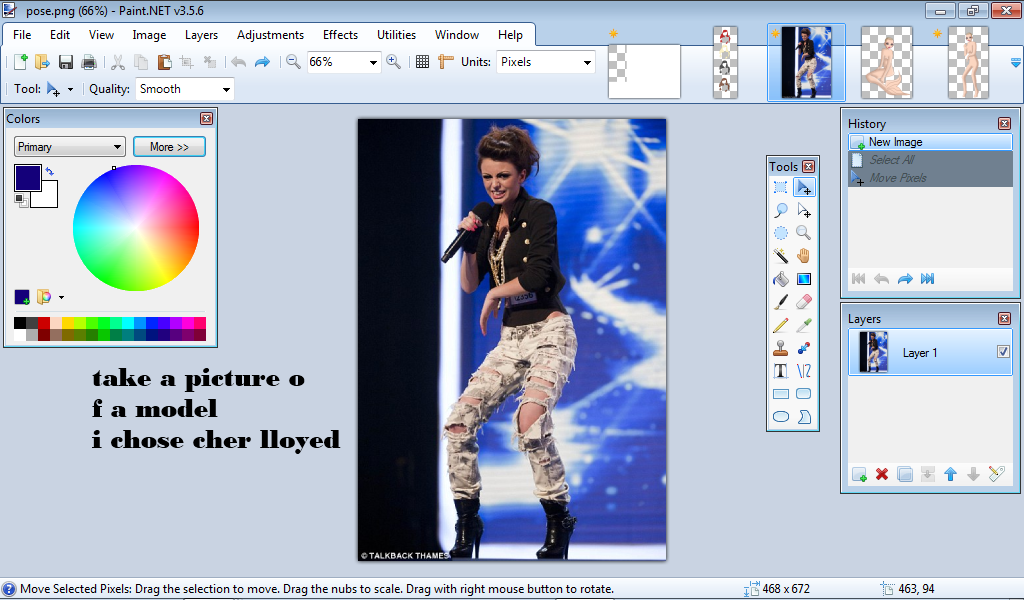Open the Utilities menu
This screenshot has width=1024, height=600.
396,35
